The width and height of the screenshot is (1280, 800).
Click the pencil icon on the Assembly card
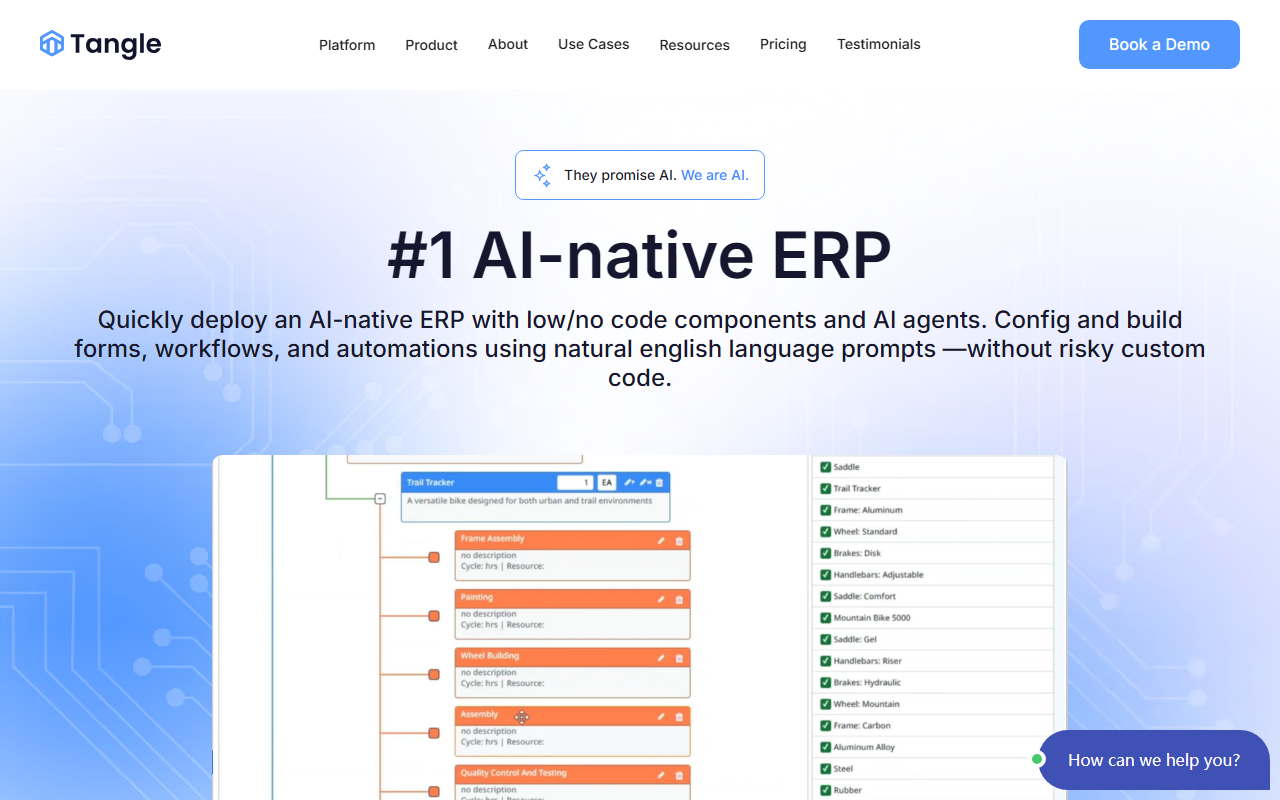pos(661,716)
